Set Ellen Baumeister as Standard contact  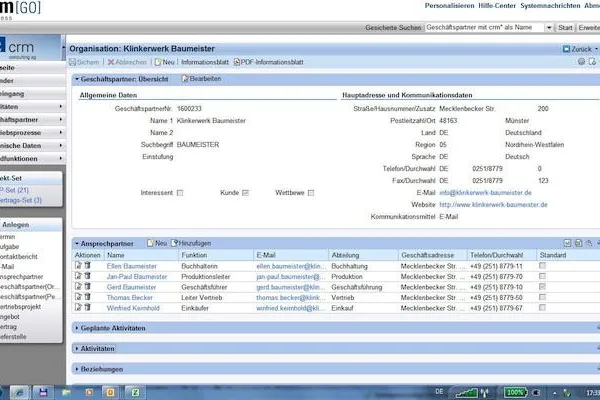[542, 265]
